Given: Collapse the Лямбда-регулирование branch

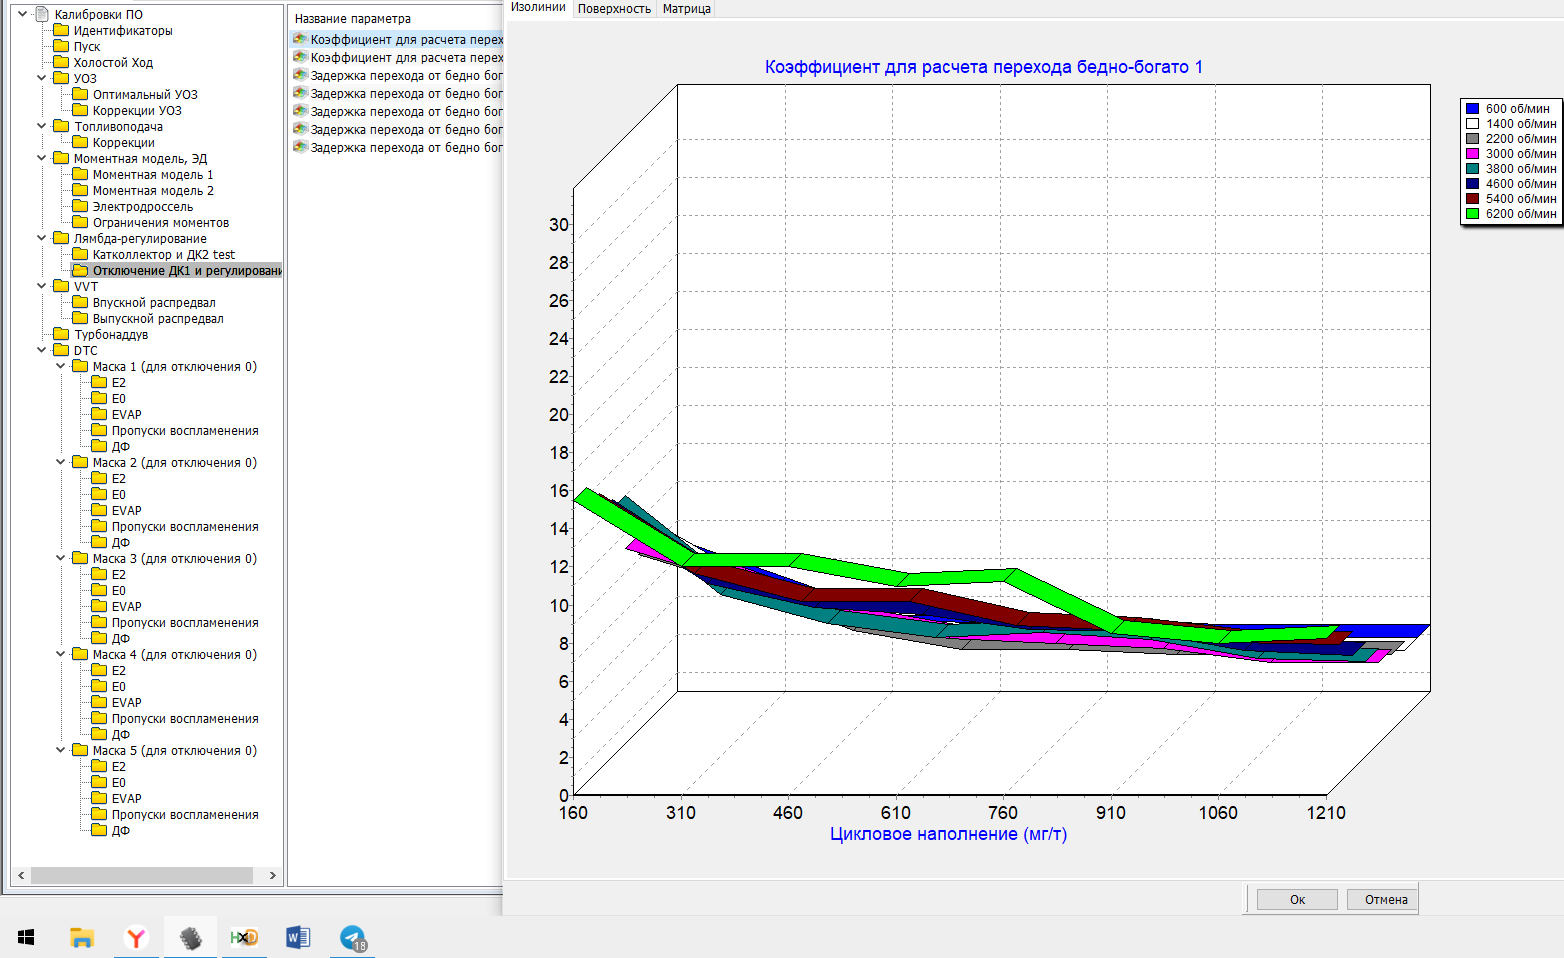Looking at the screenshot, I should pos(41,238).
